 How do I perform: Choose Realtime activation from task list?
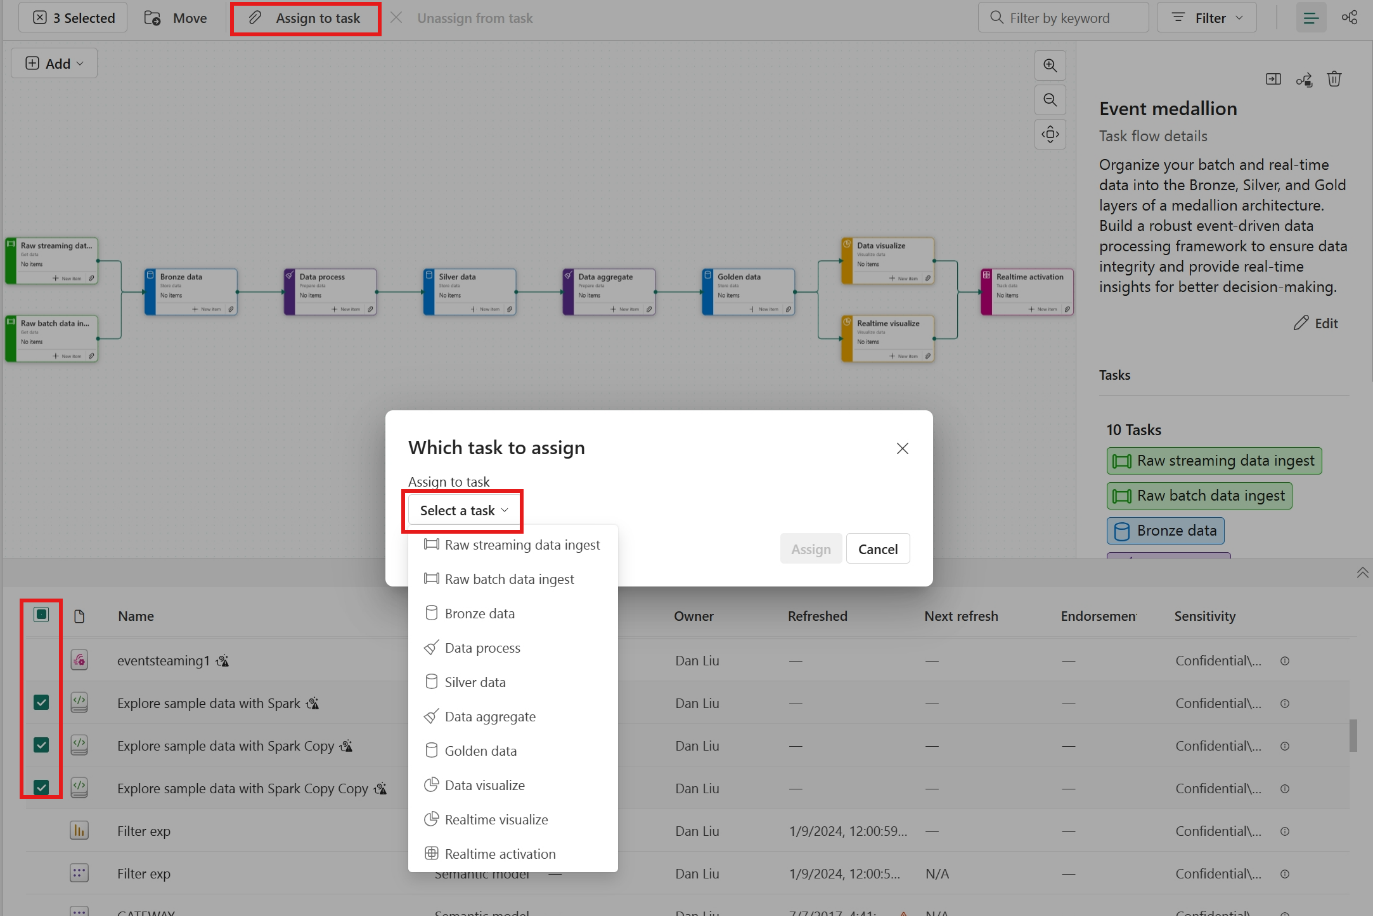513,854
